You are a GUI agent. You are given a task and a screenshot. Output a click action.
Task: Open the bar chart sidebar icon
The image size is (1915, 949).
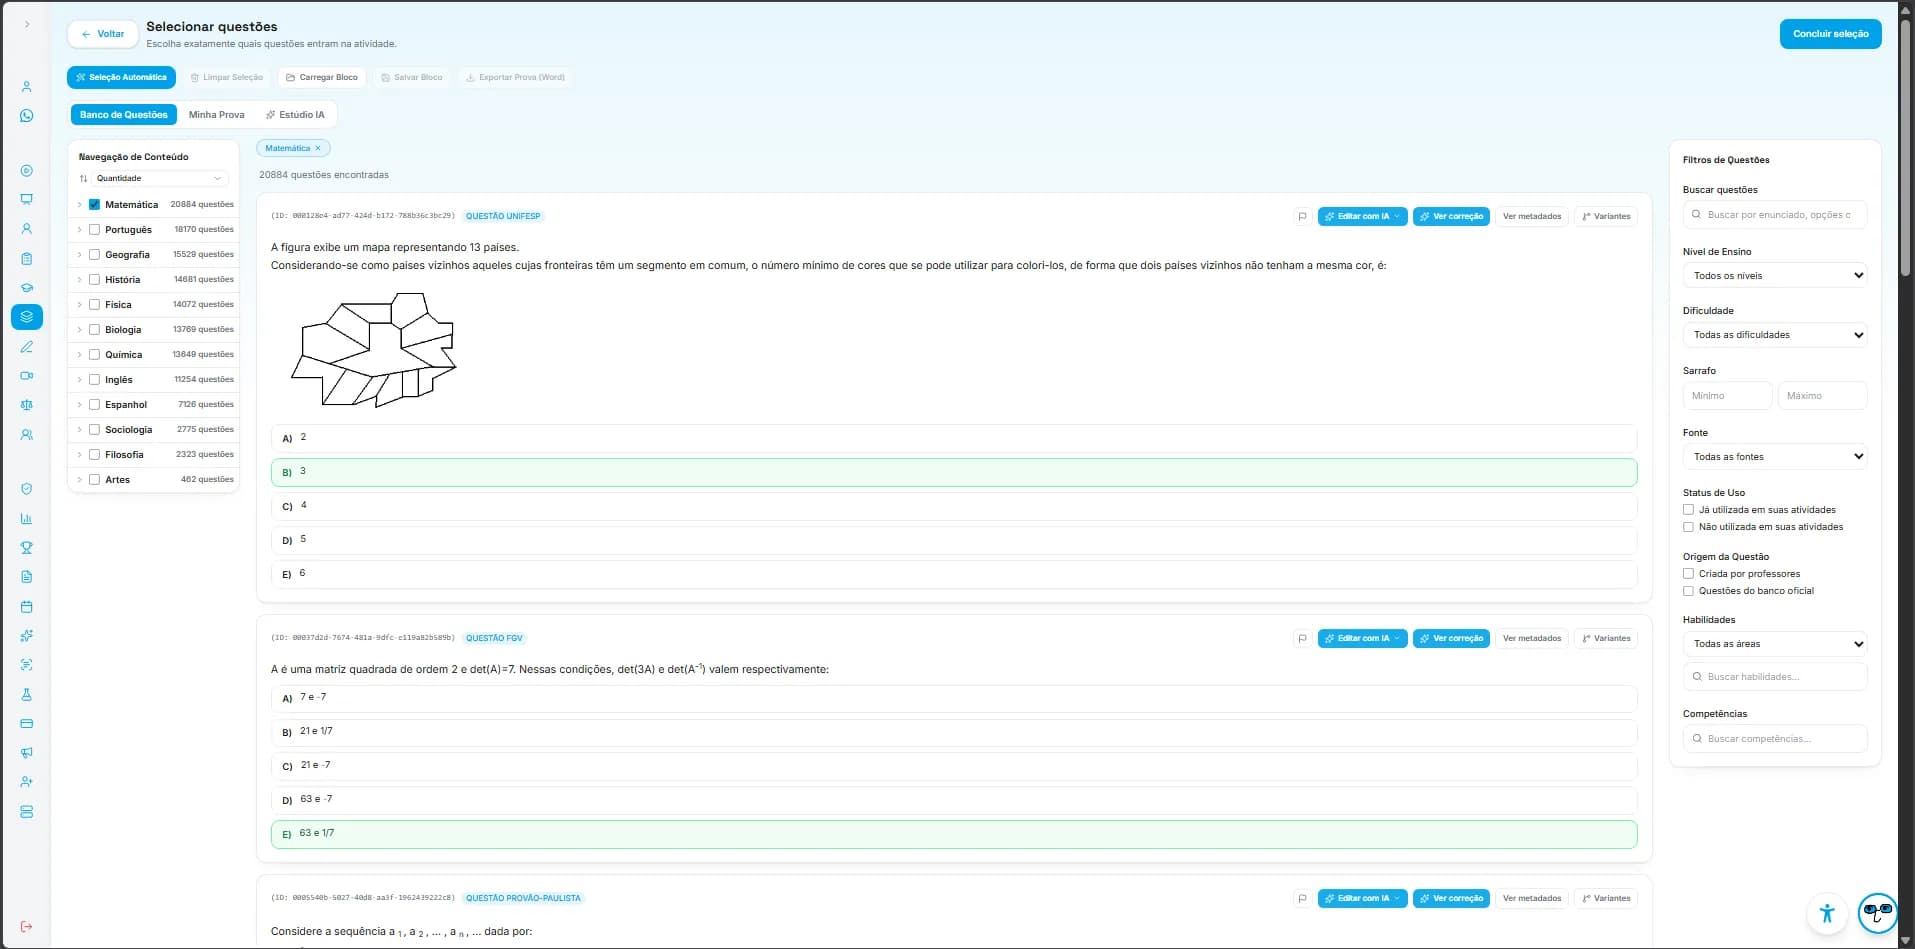point(26,519)
